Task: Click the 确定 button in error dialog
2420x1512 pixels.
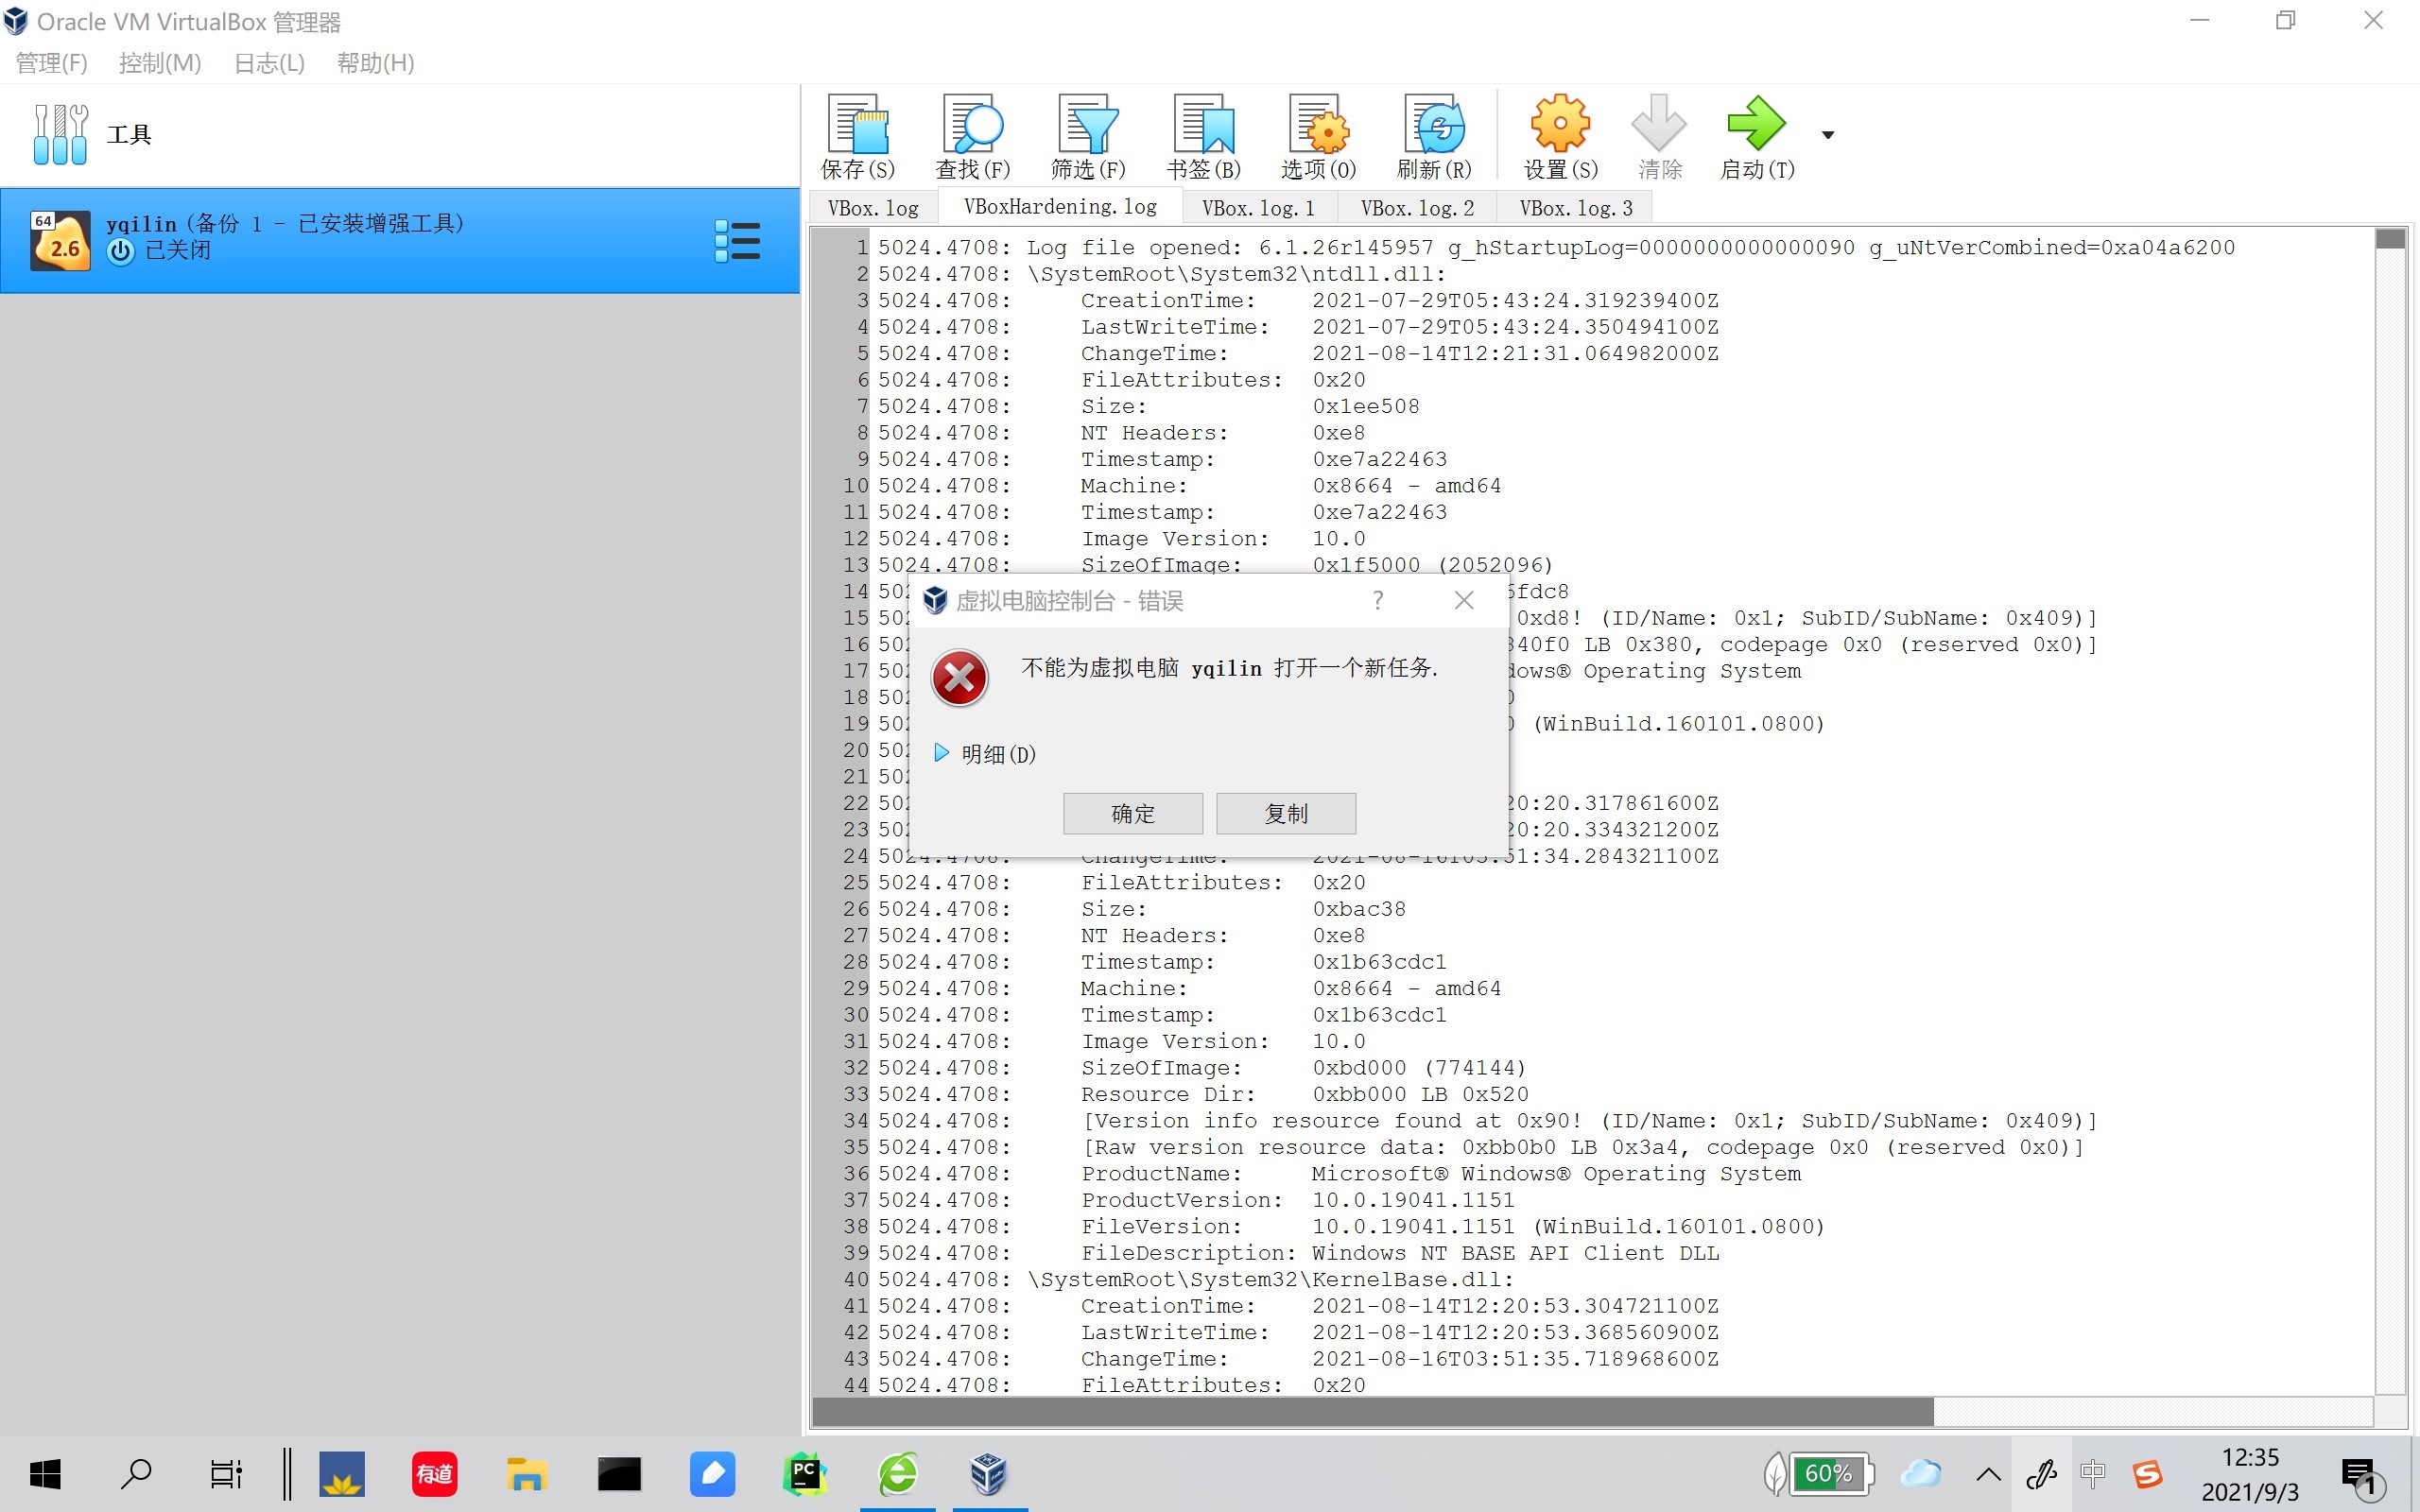Action: pos(1132,813)
